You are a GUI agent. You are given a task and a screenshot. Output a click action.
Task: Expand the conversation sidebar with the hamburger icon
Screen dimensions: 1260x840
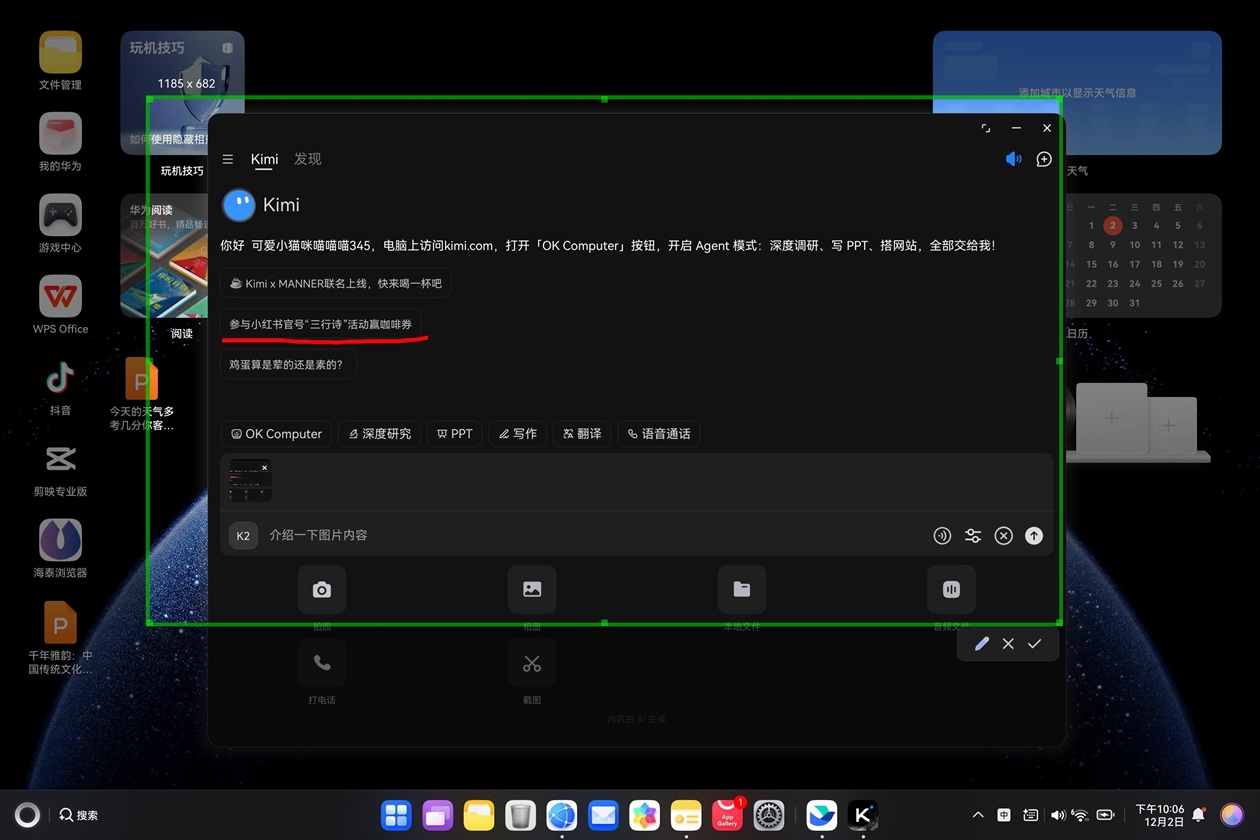click(x=228, y=158)
